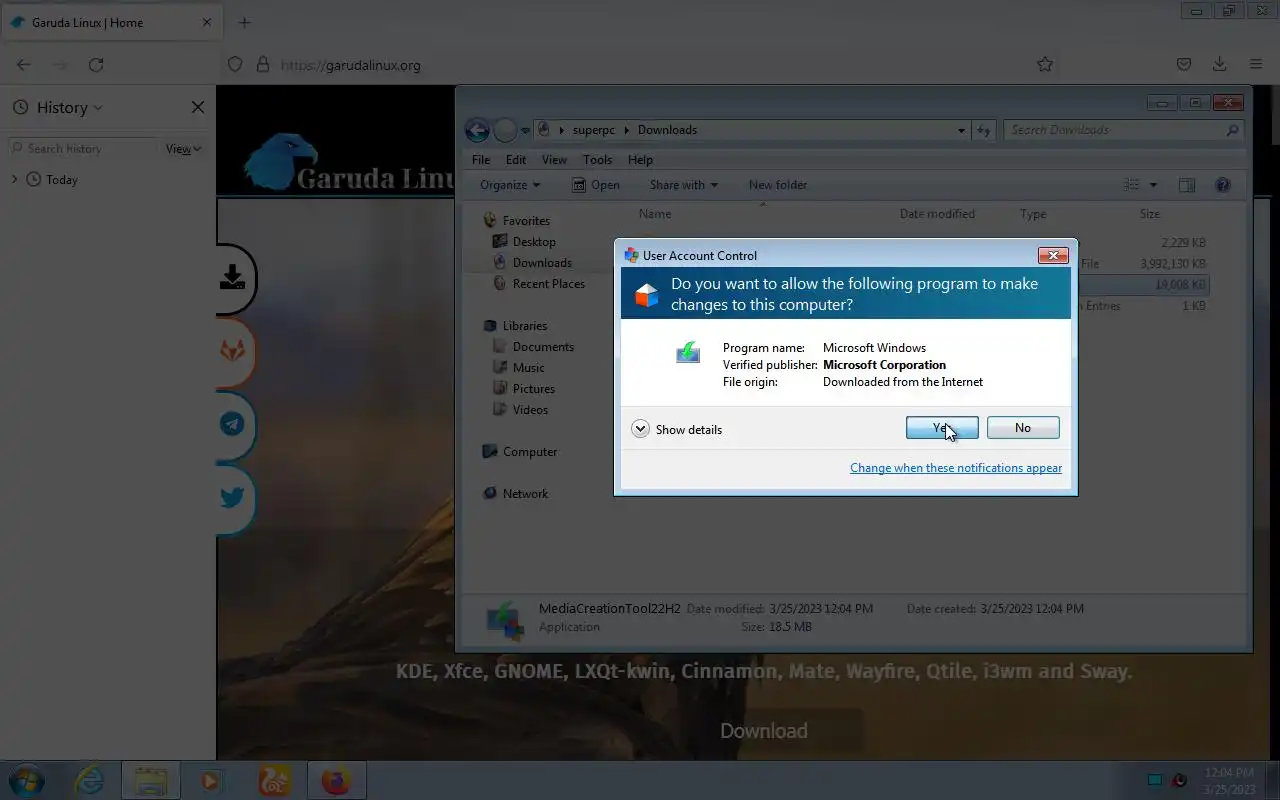This screenshot has width=1280, height=800.
Task: Open the History View dropdown
Action: 184,149
